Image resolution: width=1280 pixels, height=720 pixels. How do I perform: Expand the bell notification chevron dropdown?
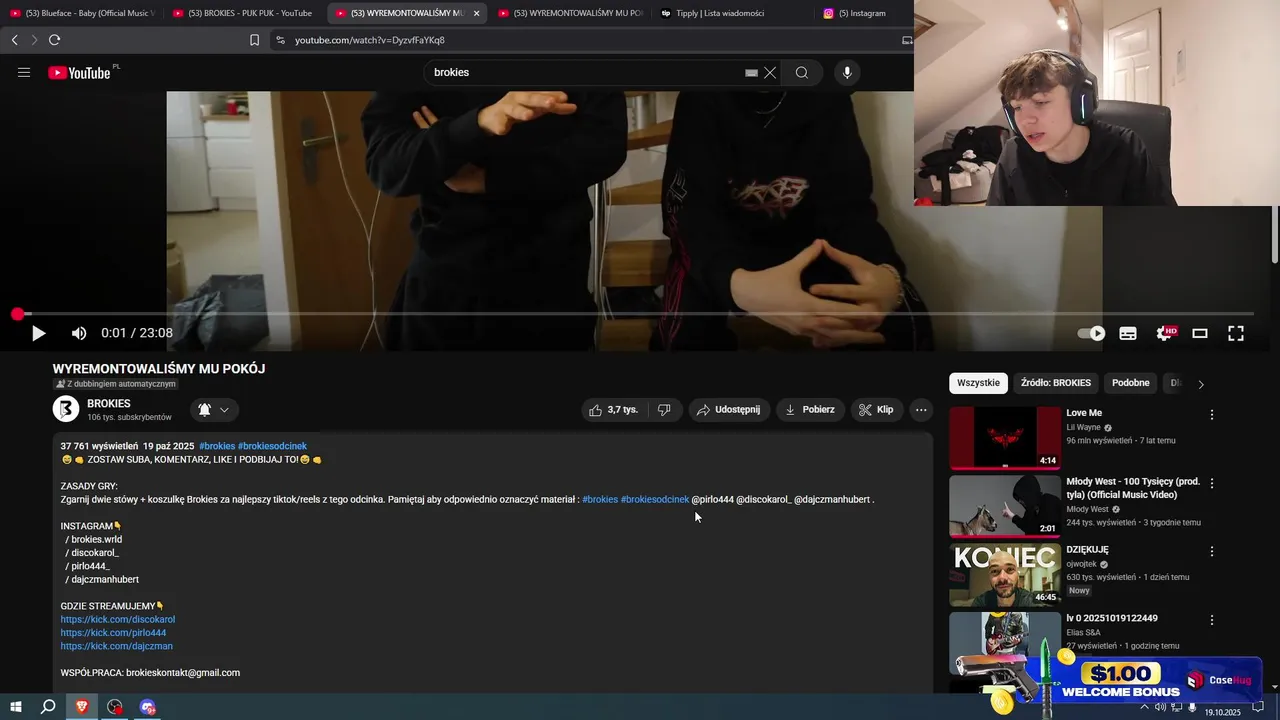pos(225,410)
